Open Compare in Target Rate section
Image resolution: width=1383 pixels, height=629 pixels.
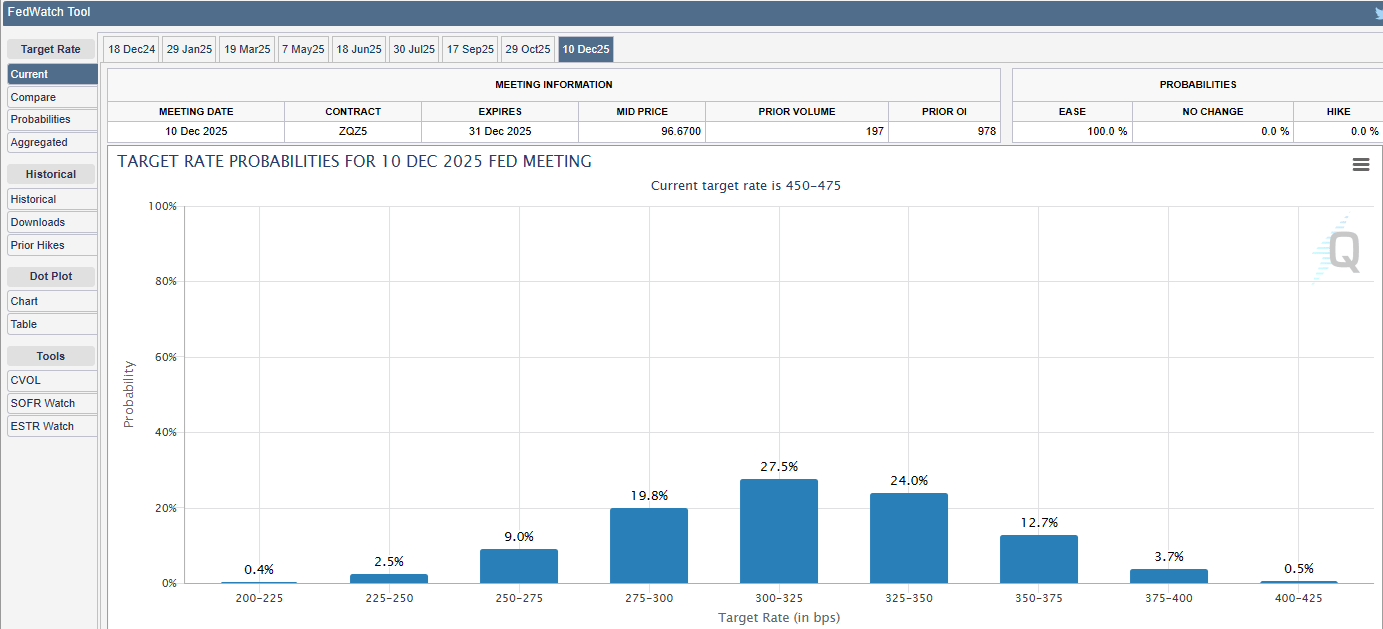point(52,97)
